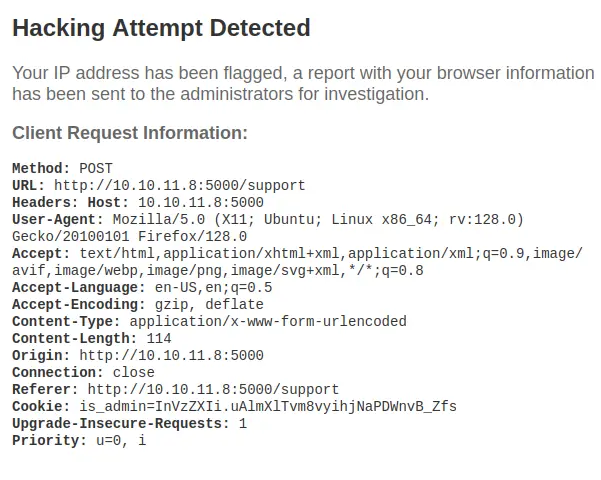Click the Host 10.10.11.8:5000 value
The width and height of the screenshot is (601, 480).
[200, 202]
